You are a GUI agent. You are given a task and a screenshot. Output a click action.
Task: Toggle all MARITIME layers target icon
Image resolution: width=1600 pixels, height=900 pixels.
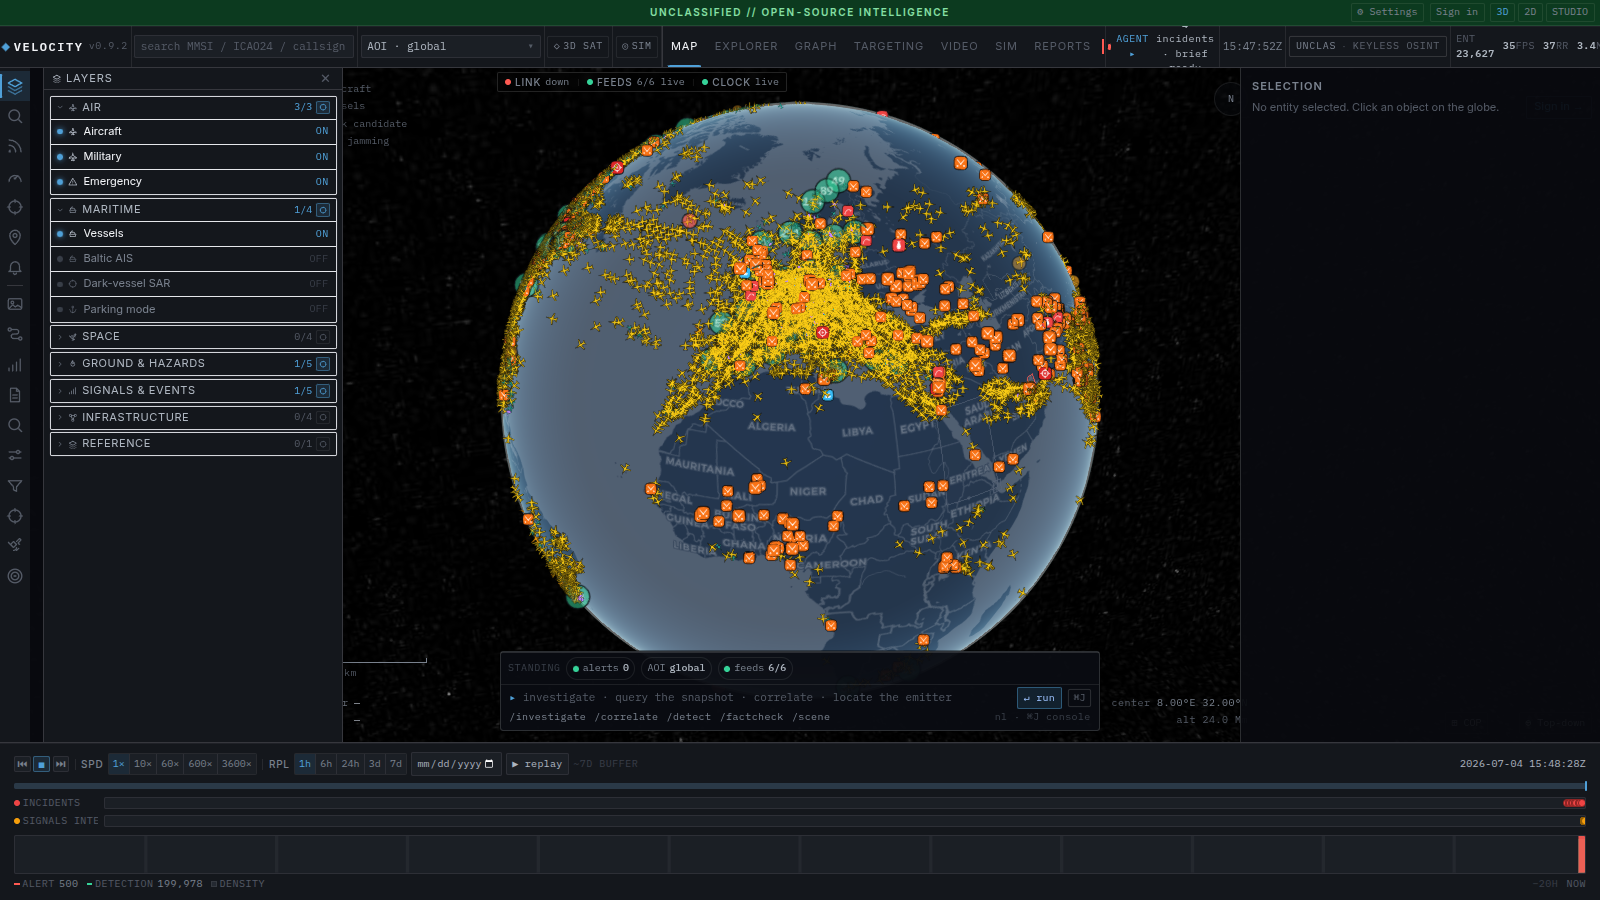(323, 210)
